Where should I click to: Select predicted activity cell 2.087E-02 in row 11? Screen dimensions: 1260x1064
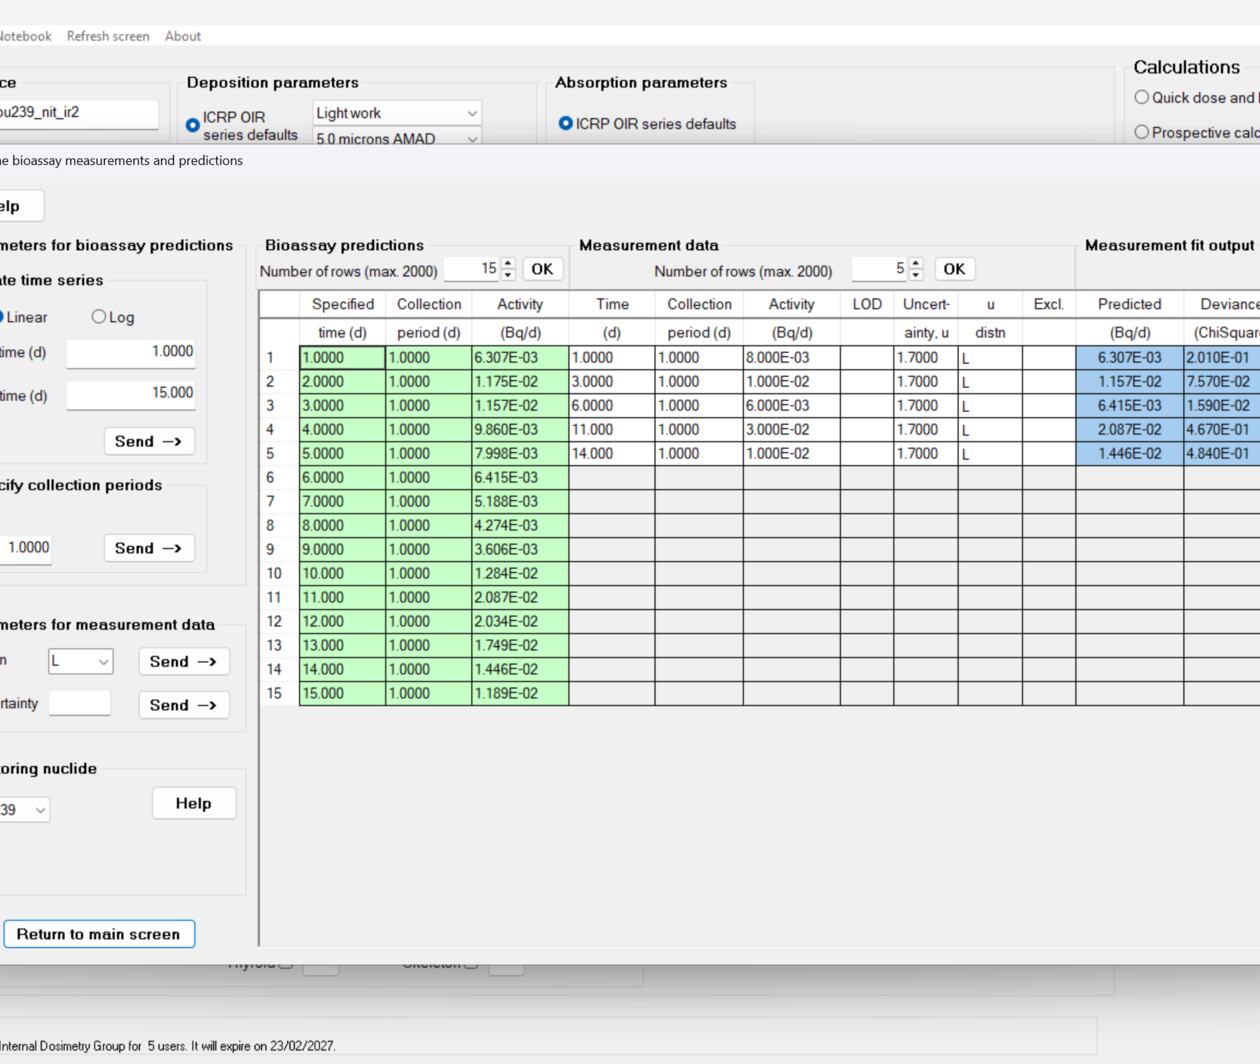click(x=520, y=597)
